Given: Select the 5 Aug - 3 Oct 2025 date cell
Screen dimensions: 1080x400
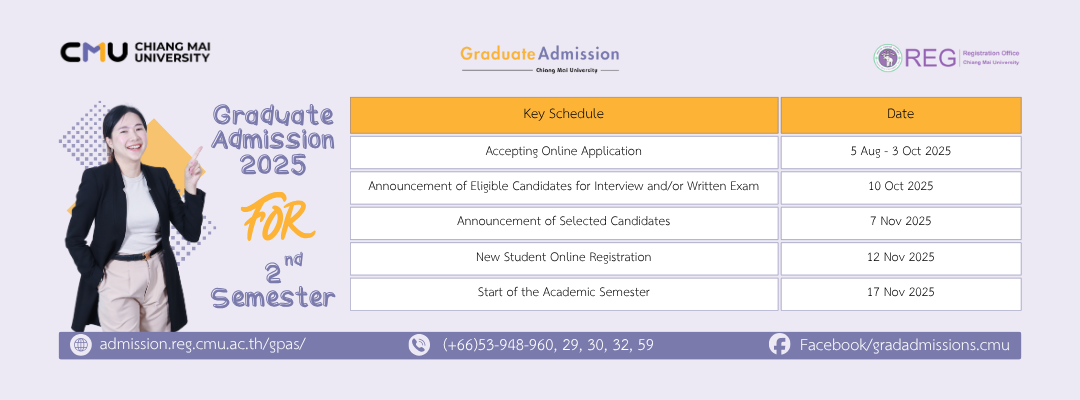Looking at the screenshot, I should 901,152.
